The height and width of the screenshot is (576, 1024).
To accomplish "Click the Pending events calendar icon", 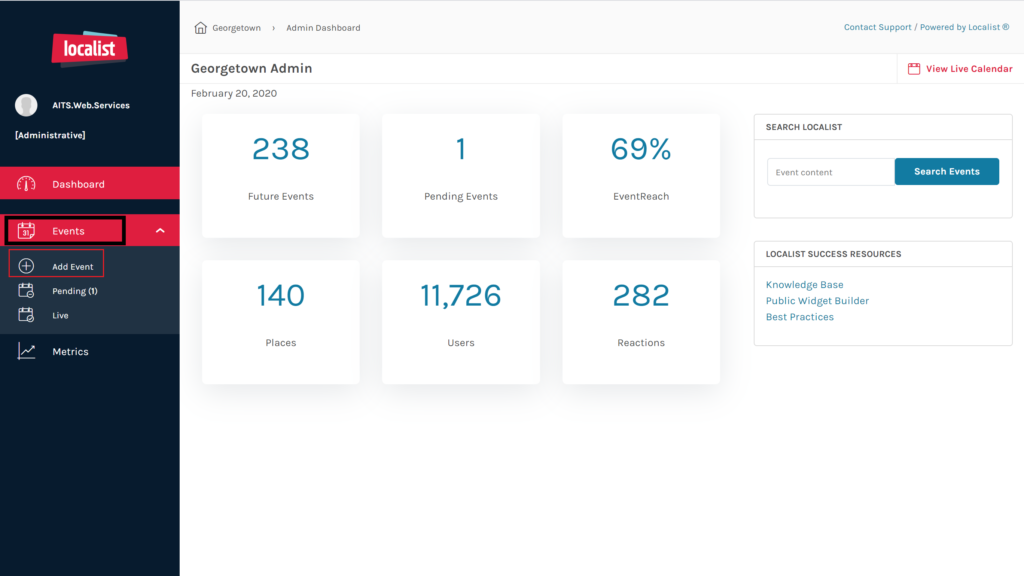I will coord(27,291).
